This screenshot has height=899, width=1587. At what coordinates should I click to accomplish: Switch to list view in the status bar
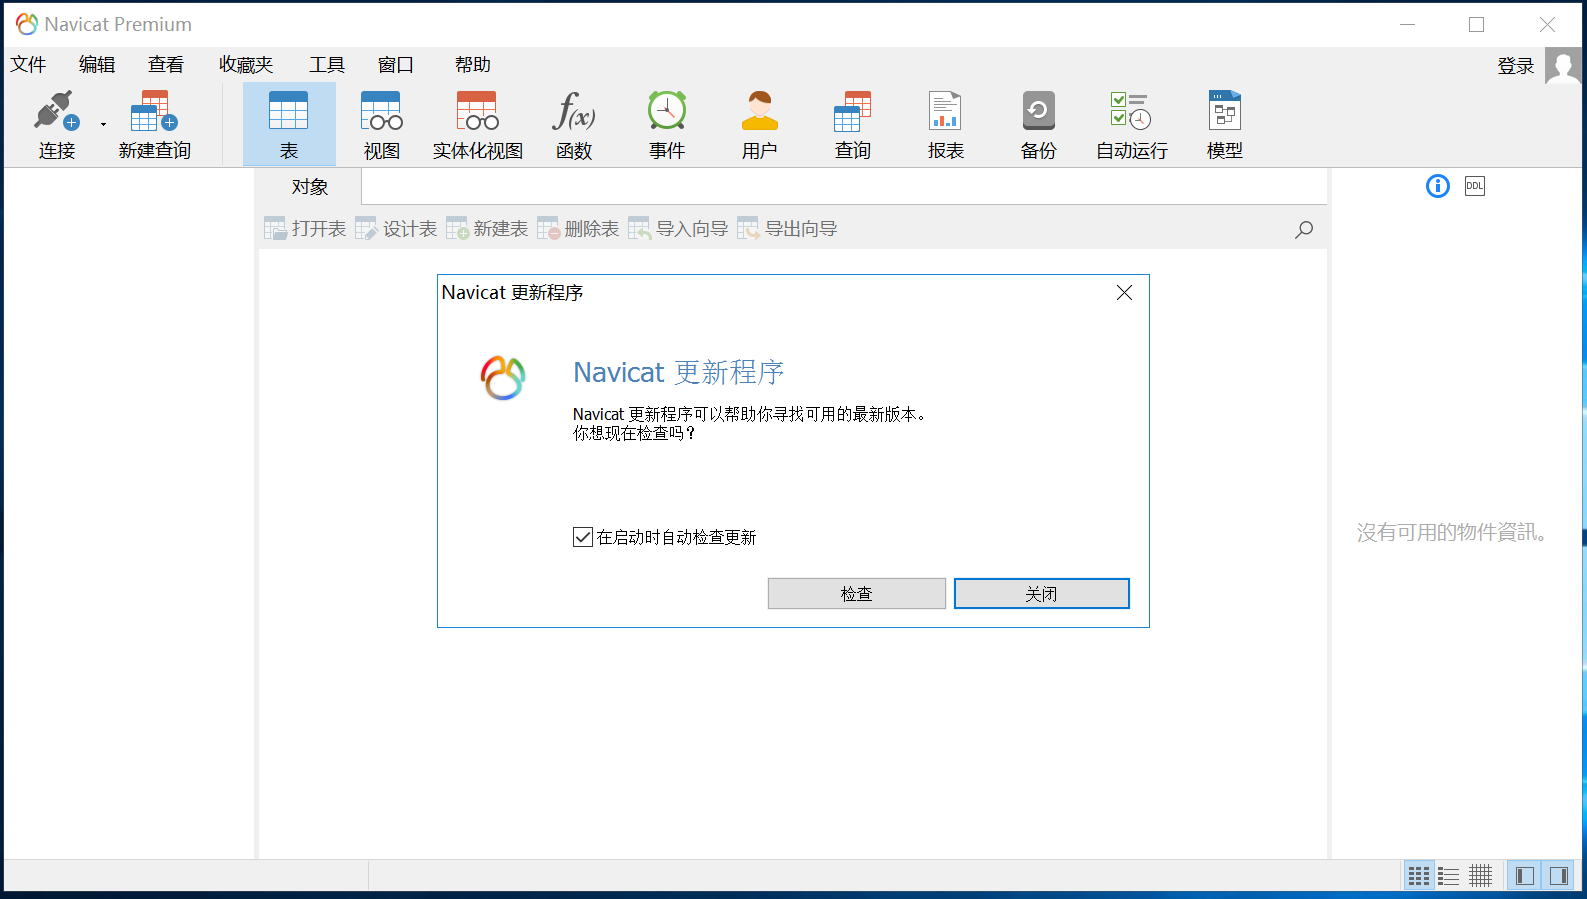pos(1449,876)
